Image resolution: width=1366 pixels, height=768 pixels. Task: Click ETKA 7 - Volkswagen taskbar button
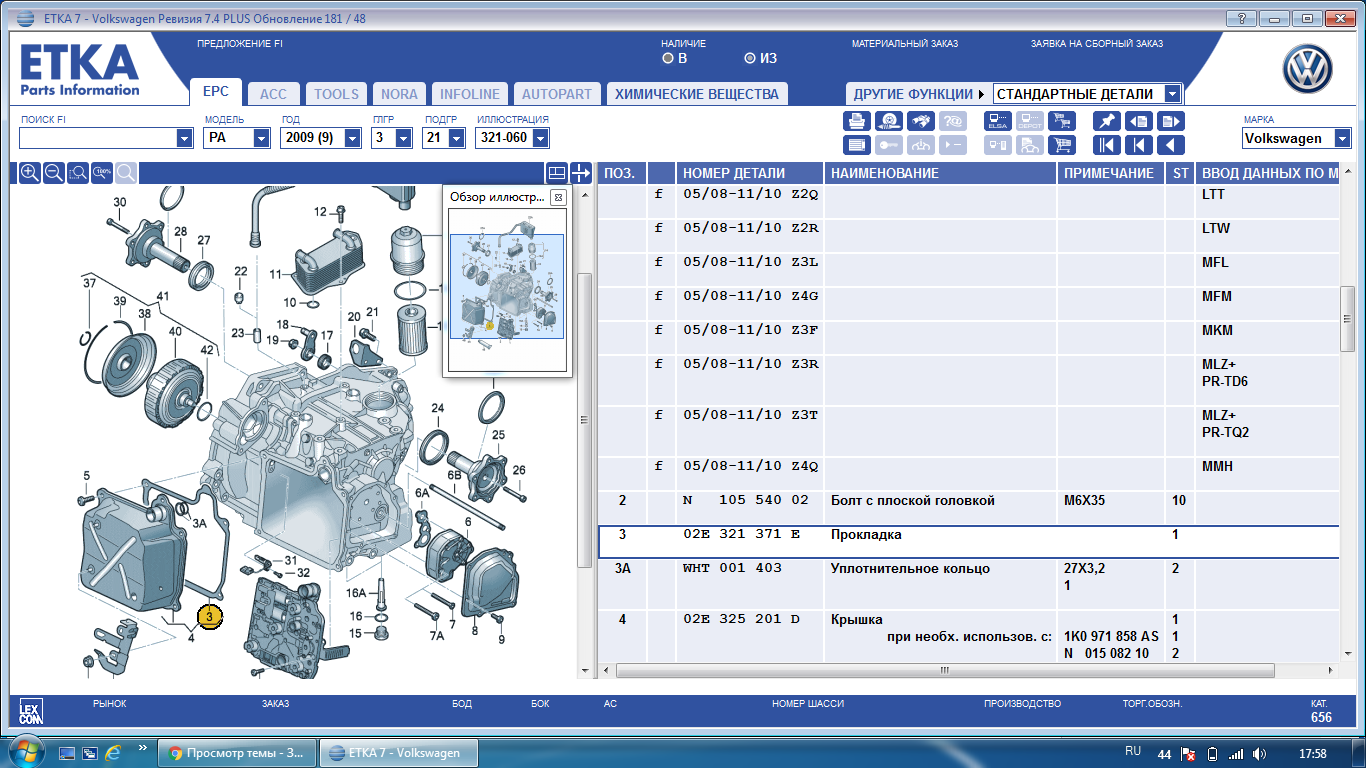tap(399, 753)
